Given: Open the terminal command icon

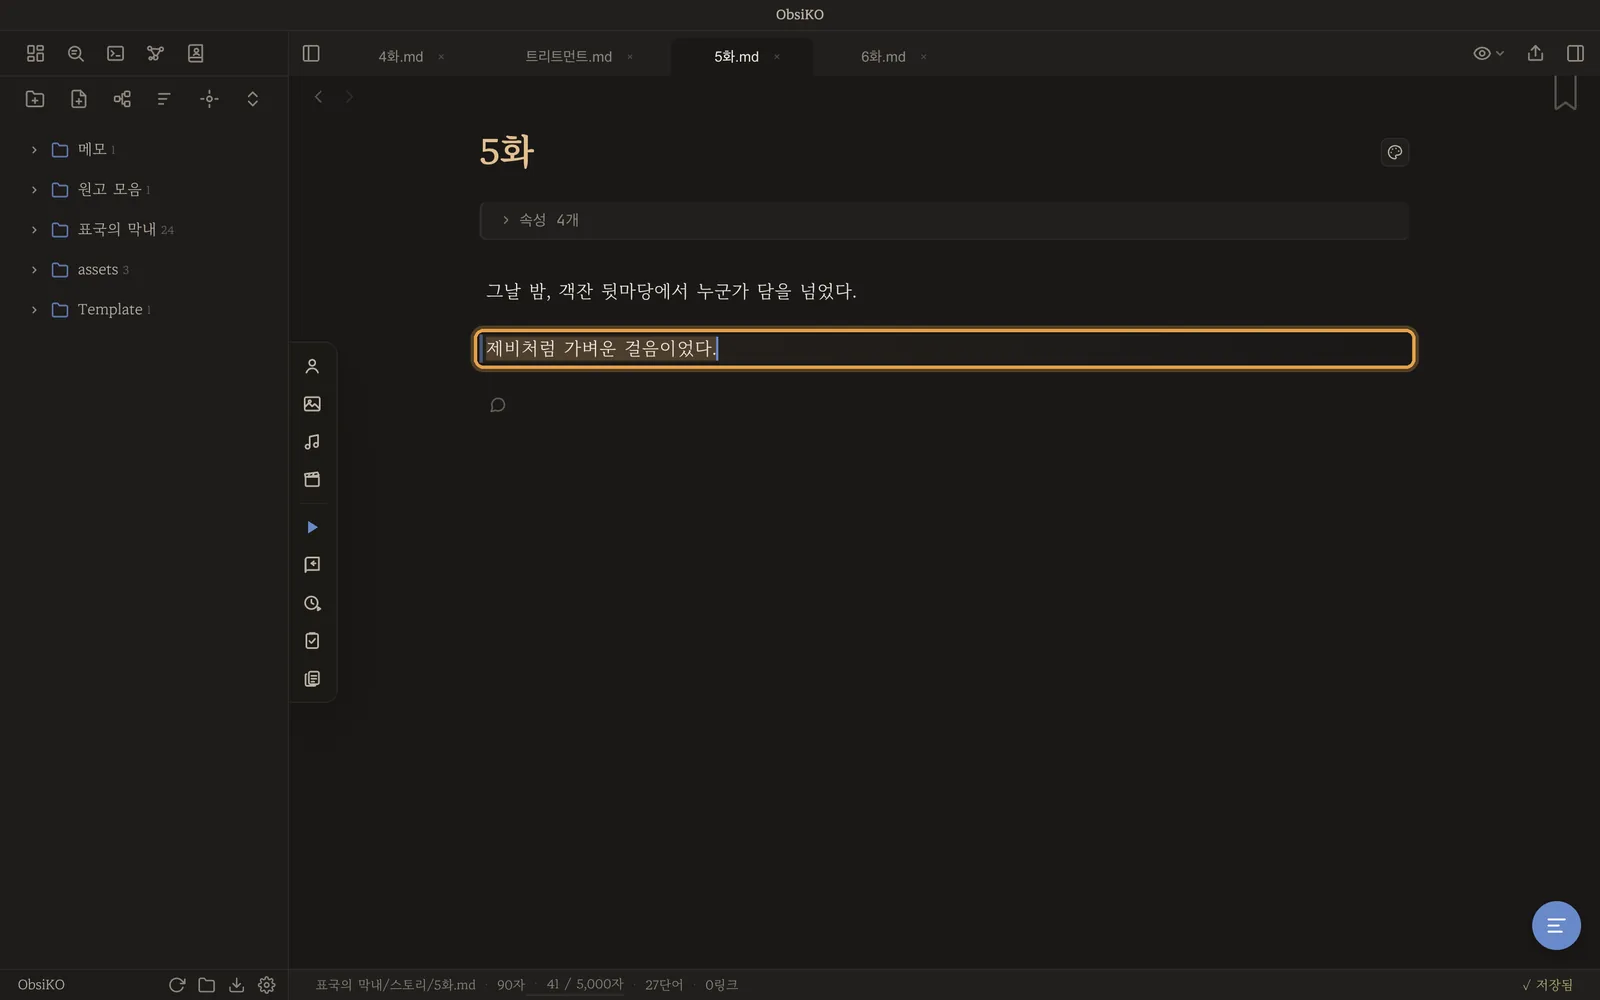Looking at the screenshot, I should [115, 53].
